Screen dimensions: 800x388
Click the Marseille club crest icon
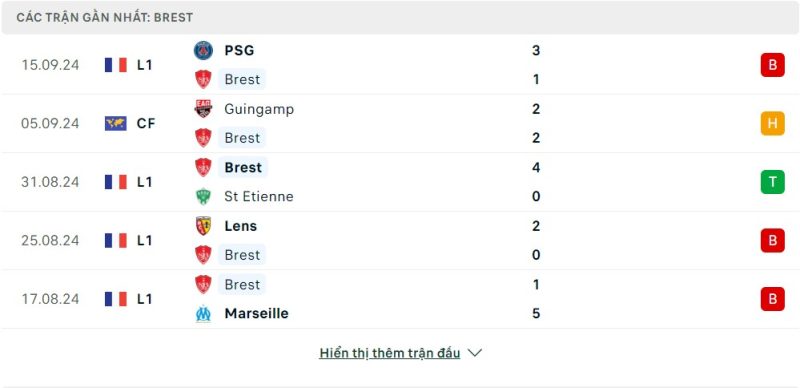tap(203, 313)
